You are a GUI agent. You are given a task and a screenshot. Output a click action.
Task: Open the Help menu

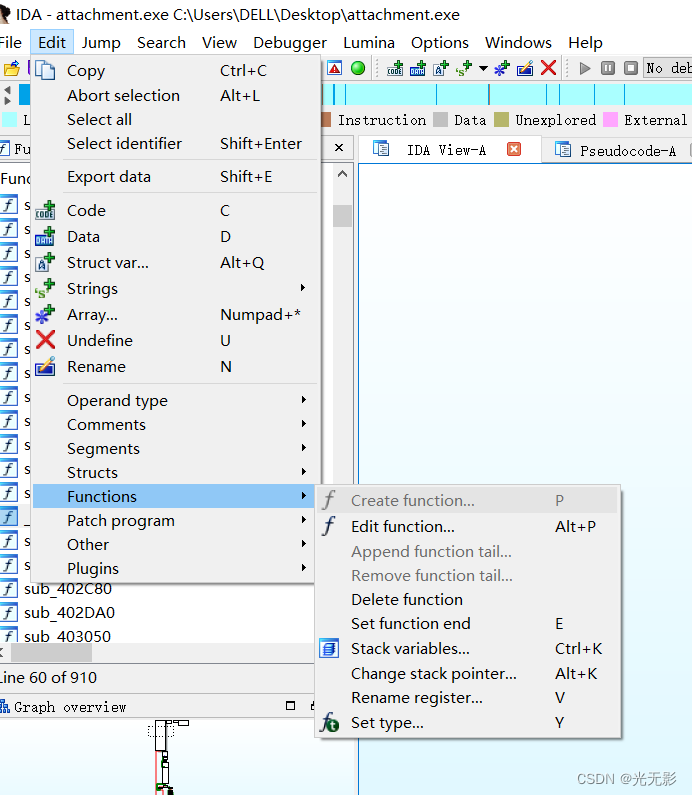[585, 43]
